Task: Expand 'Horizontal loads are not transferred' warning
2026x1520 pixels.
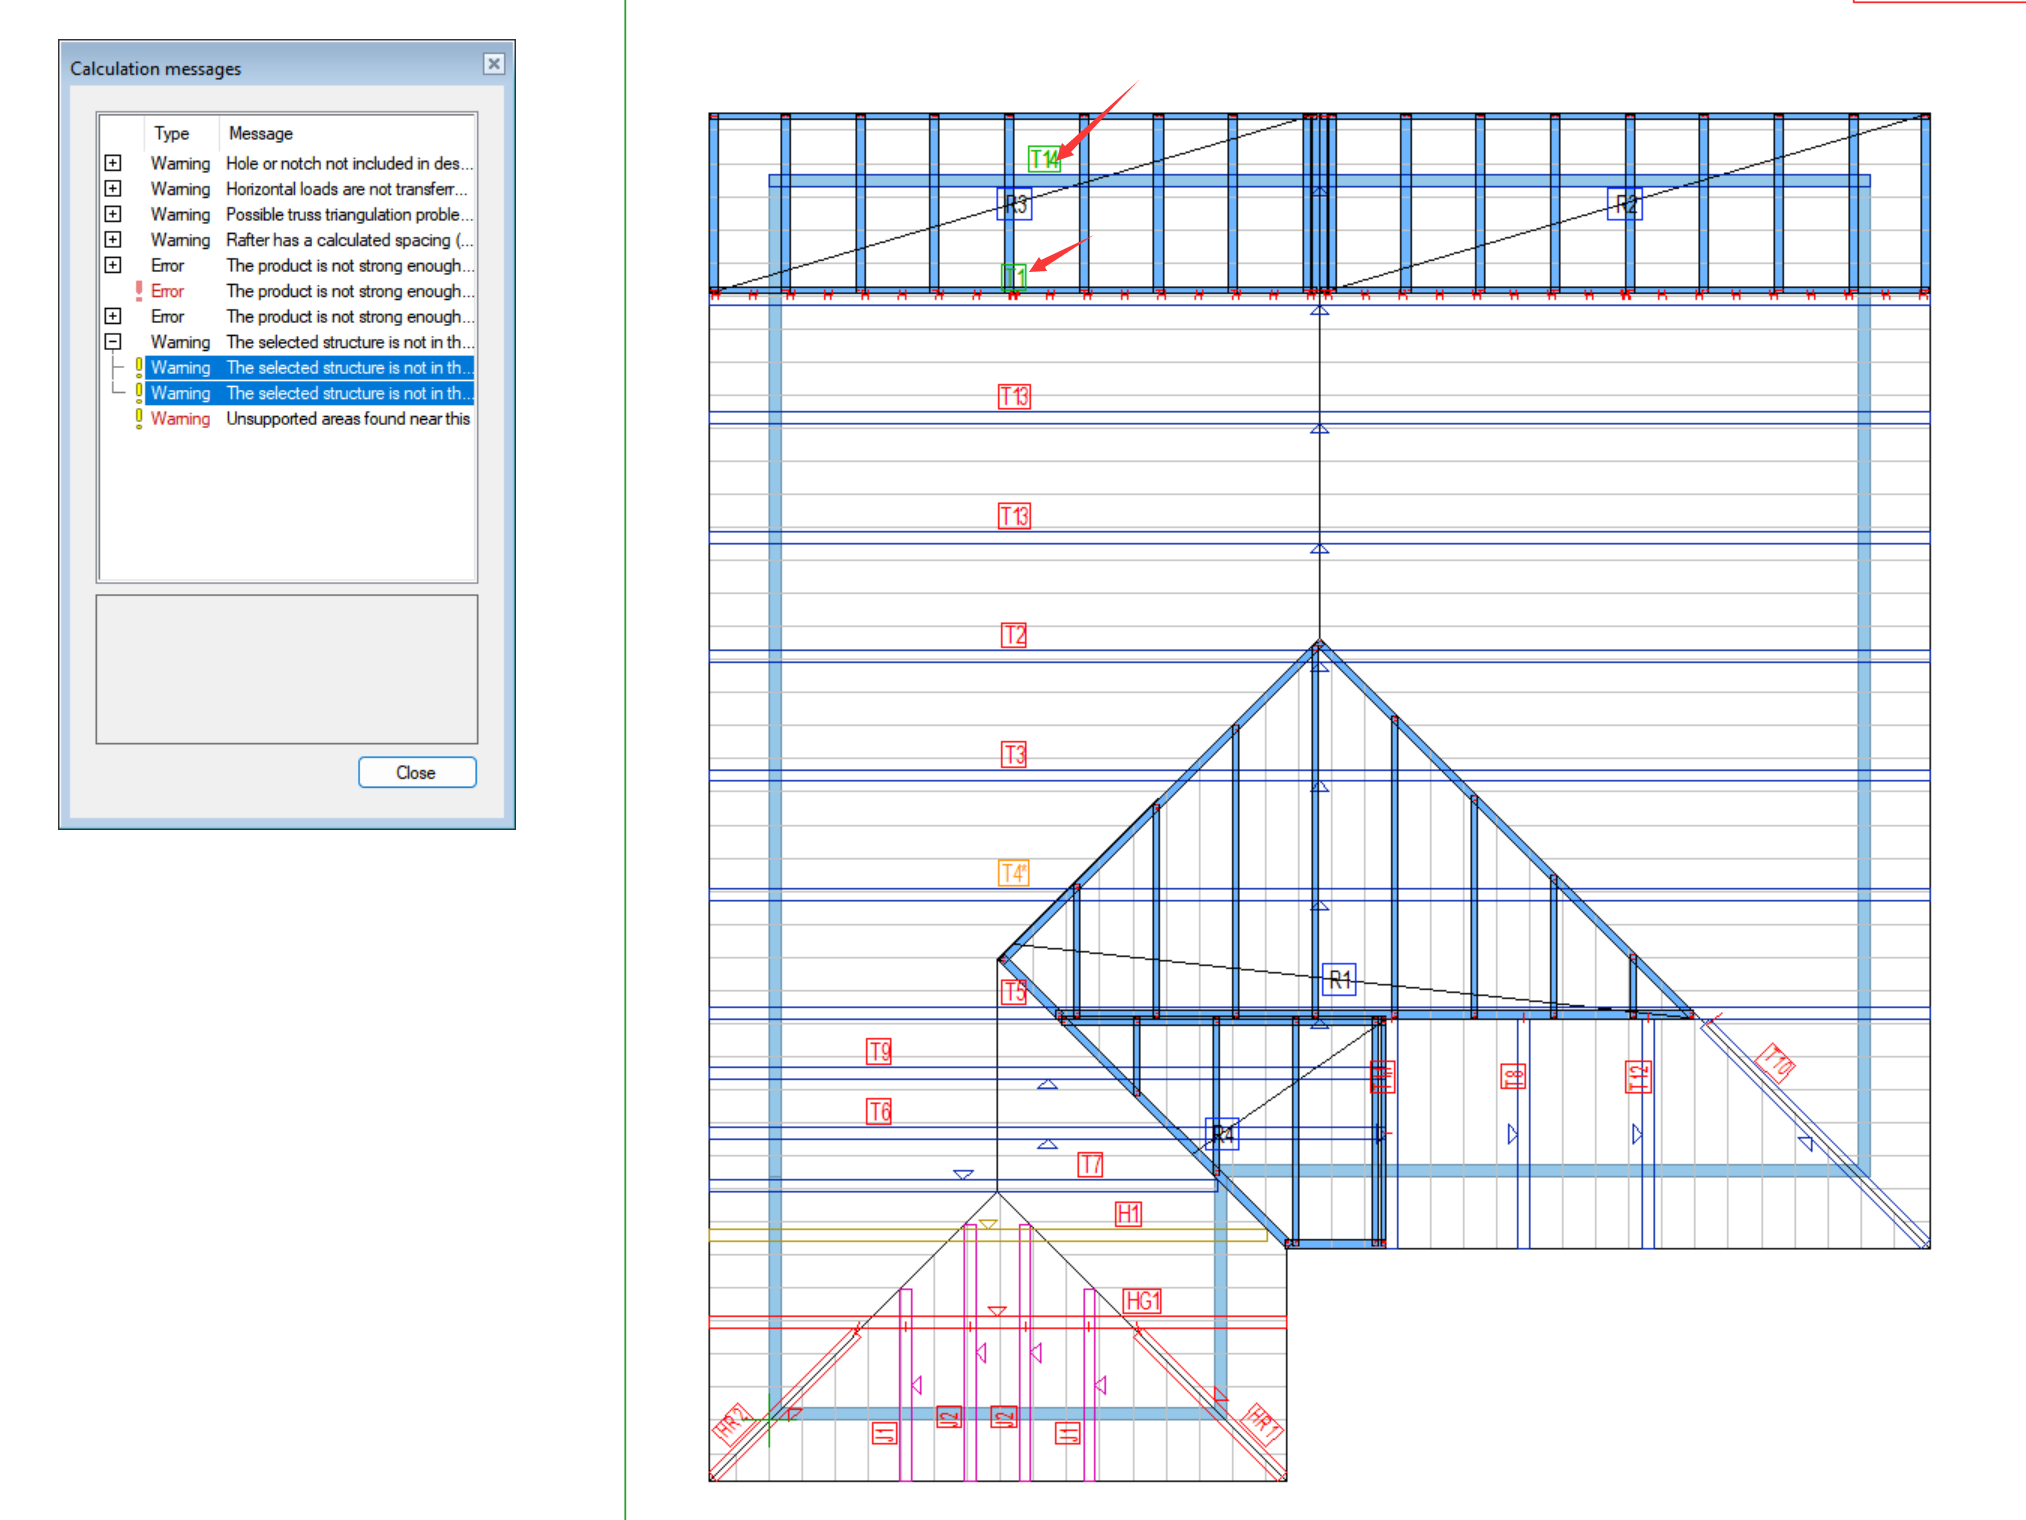Action: click(x=113, y=189)
